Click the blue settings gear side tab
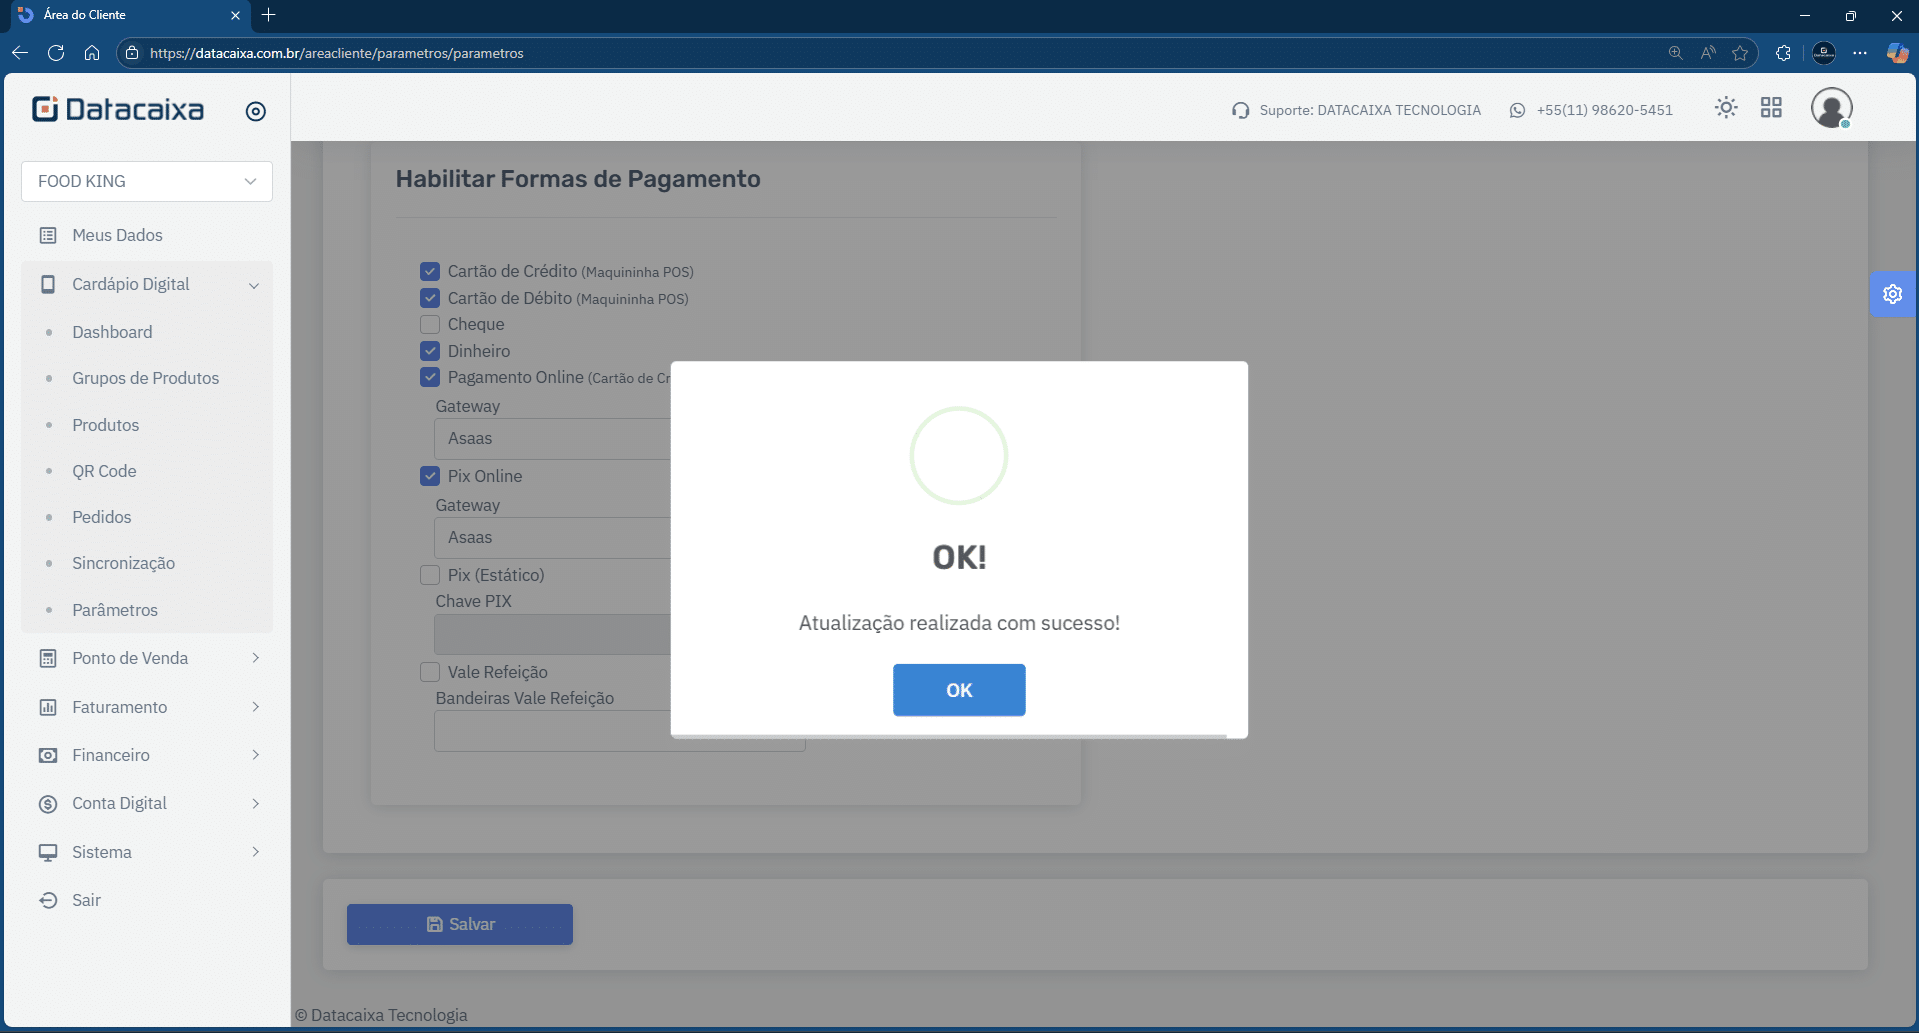 pos(1892,294)
